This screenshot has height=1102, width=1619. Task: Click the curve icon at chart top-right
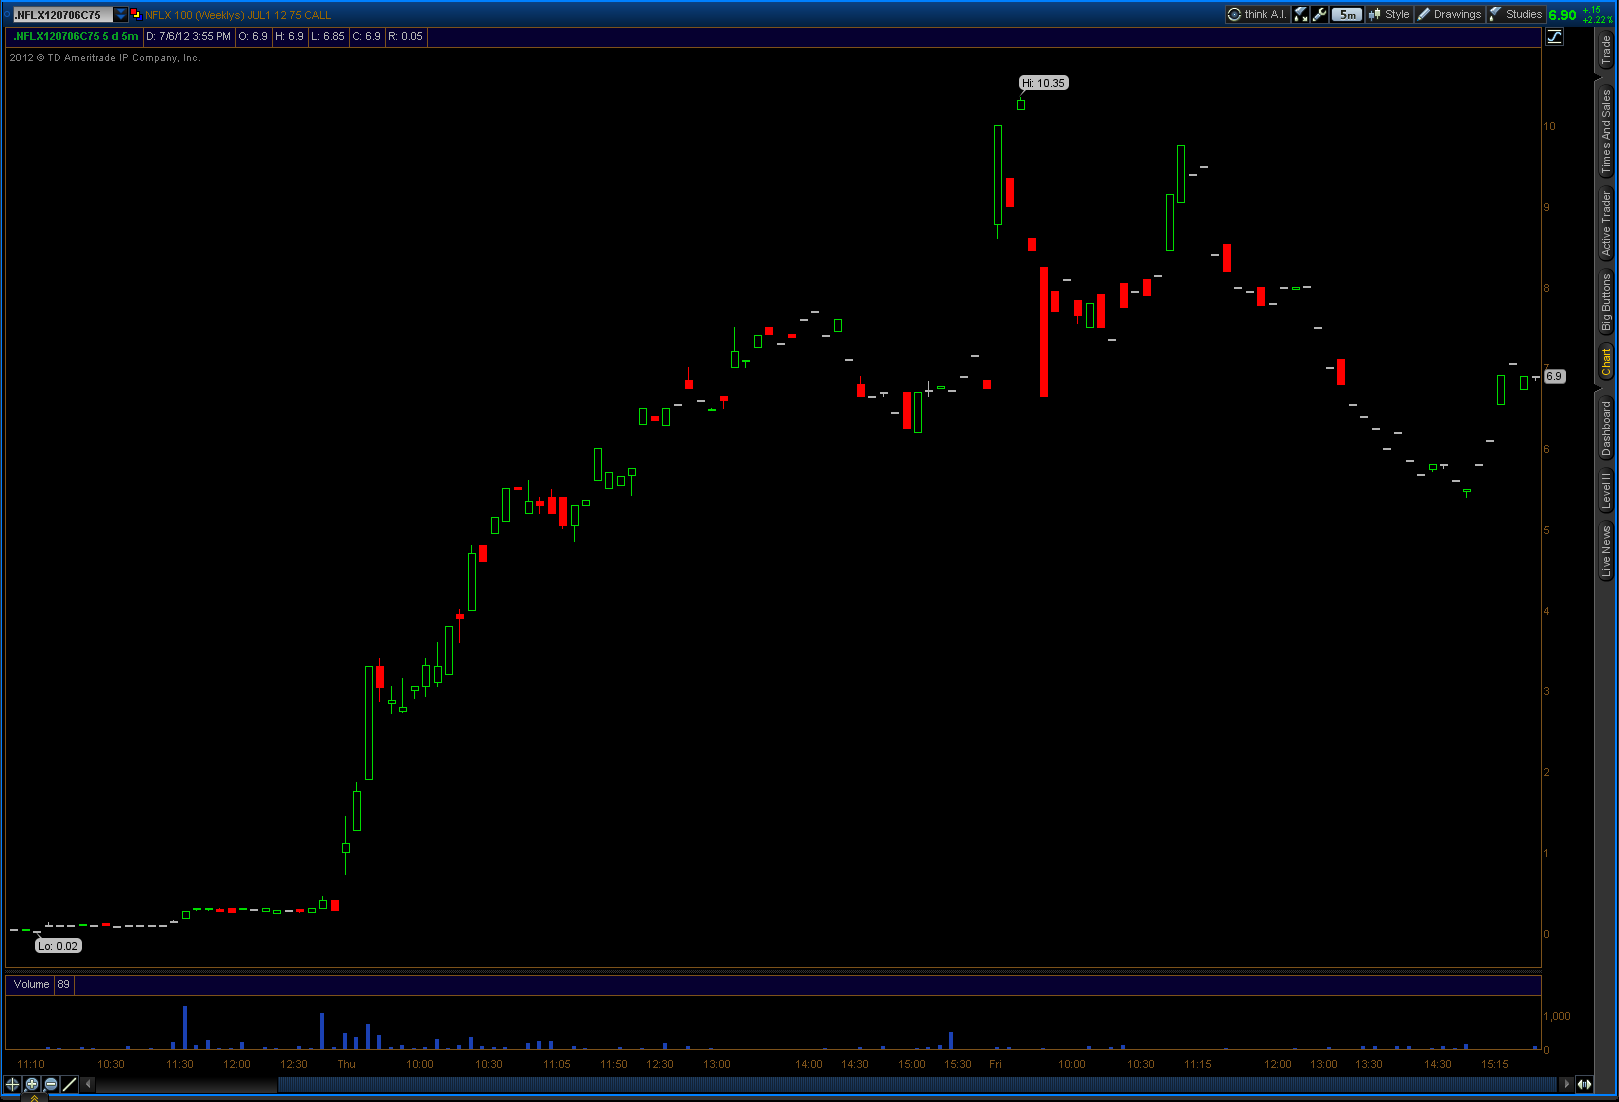point(1554,37)
